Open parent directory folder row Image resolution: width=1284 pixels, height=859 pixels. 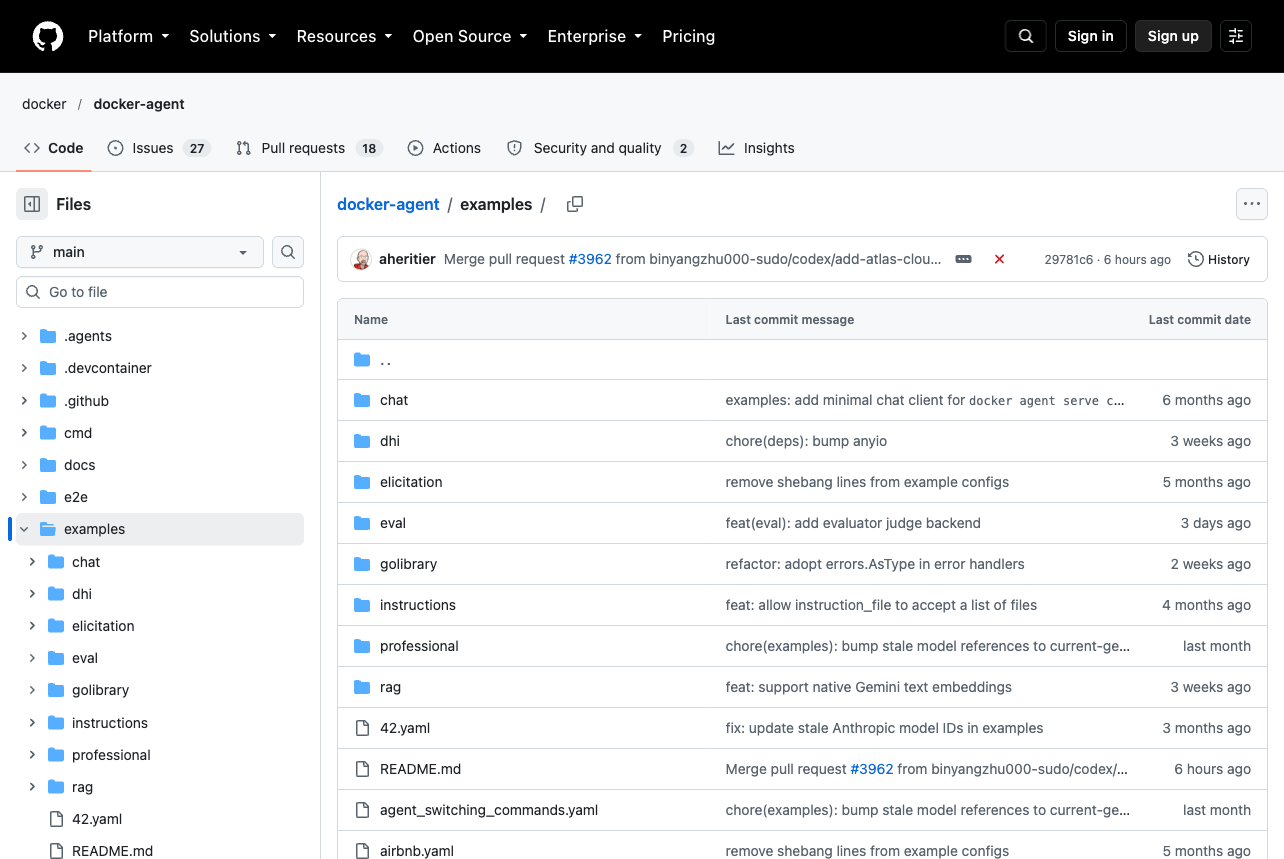coord(802,360)
